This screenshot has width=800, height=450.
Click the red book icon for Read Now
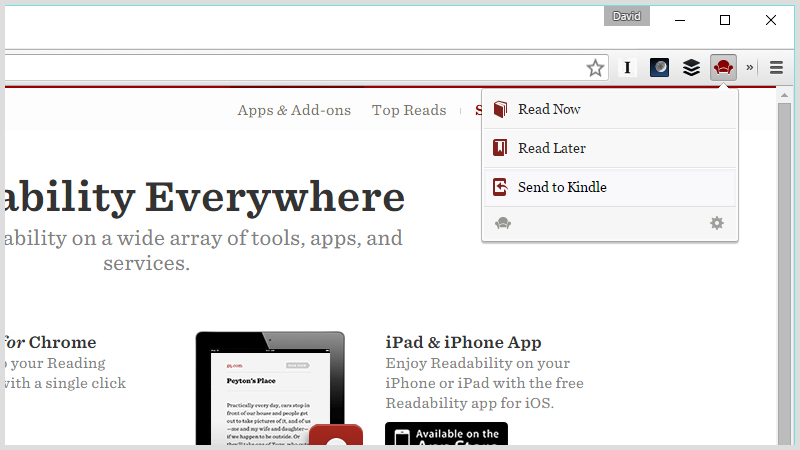coord(500,109)
